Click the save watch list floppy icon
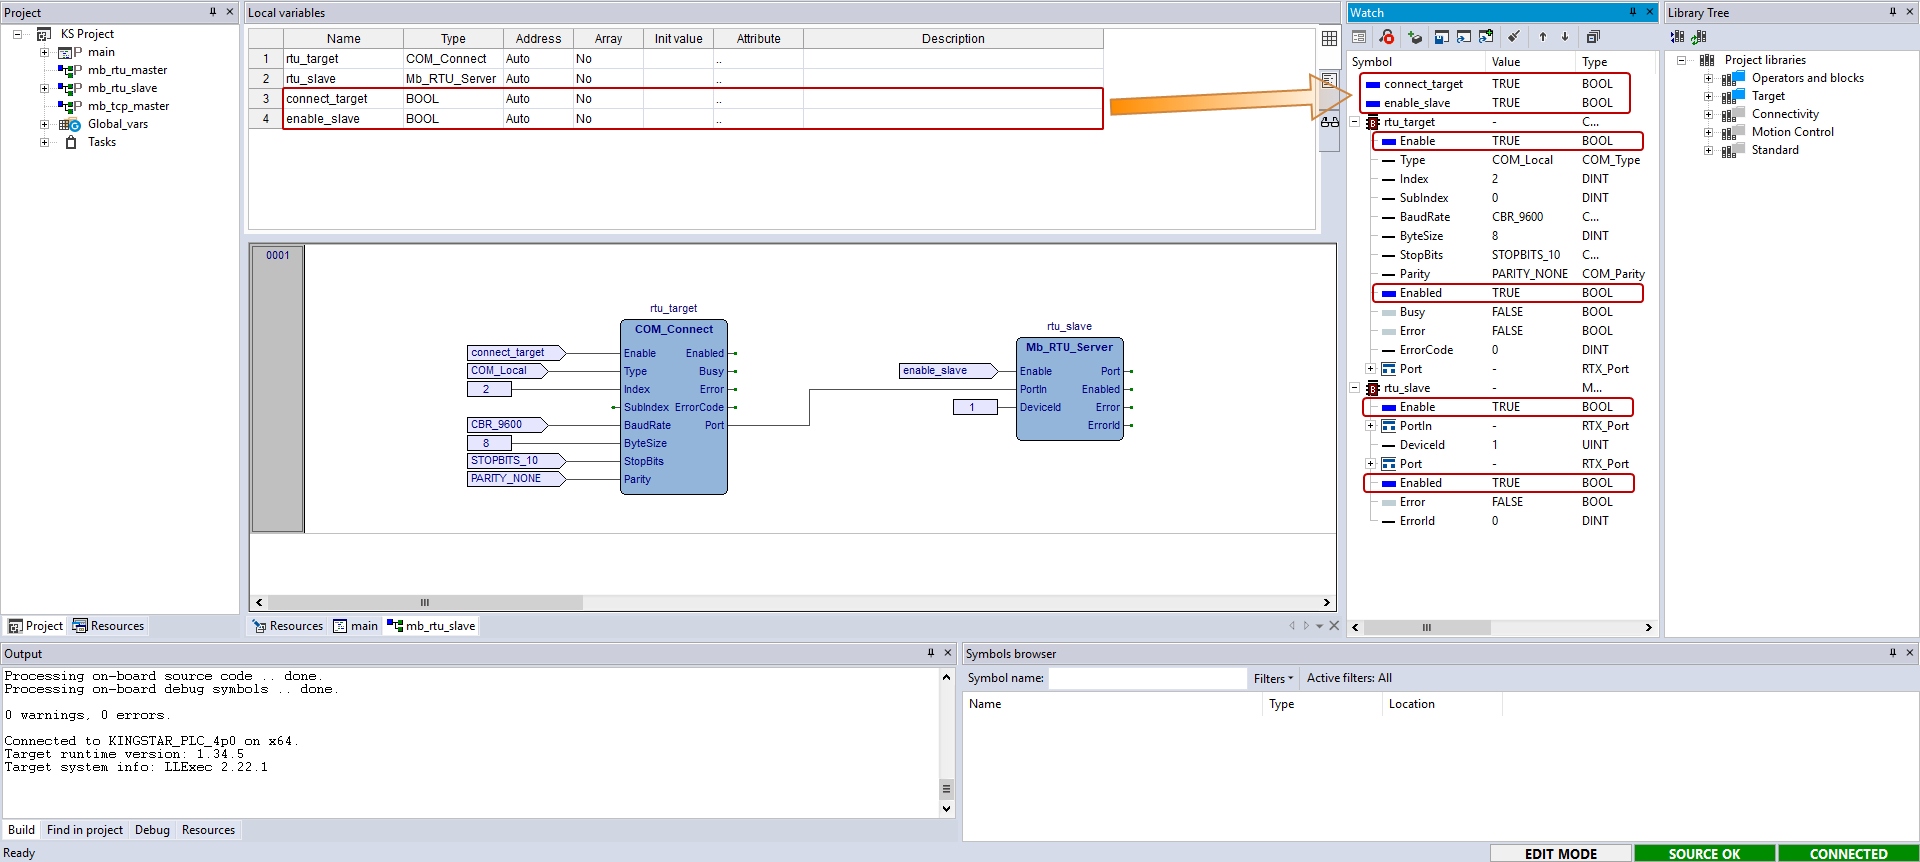Image resolution: width=1920 pixels, height=862 pixels. pyautogui.click(x=1441, y=37)
